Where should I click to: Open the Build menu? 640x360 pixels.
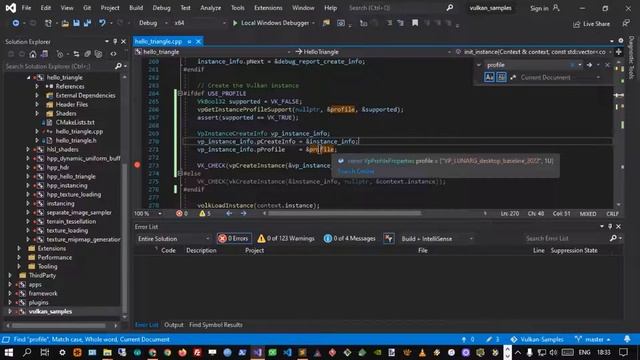click(136, 8)
